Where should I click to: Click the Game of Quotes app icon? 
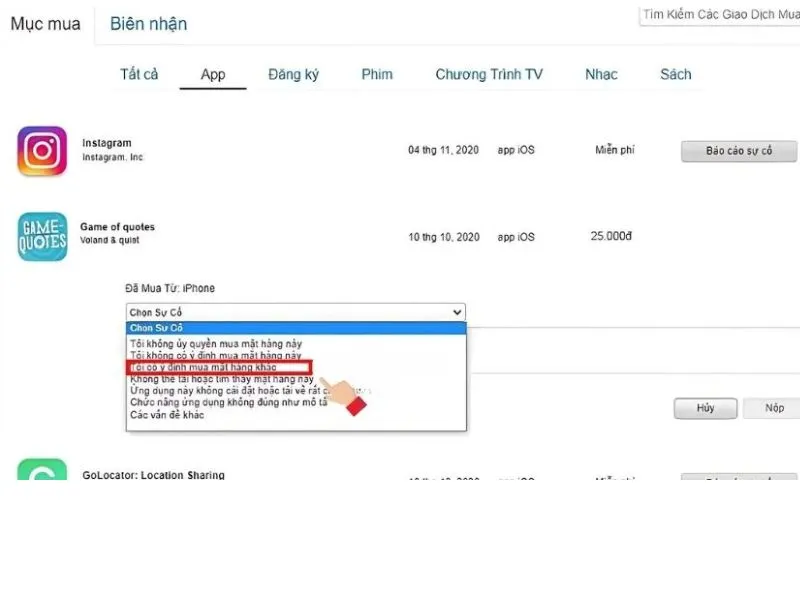click(x=42, y=237)
